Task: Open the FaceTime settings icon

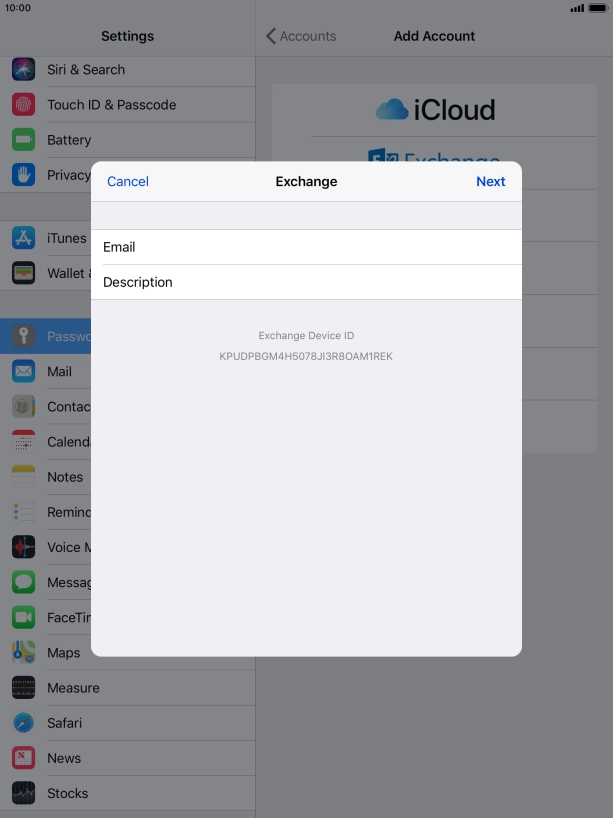Action: [23, 617]
